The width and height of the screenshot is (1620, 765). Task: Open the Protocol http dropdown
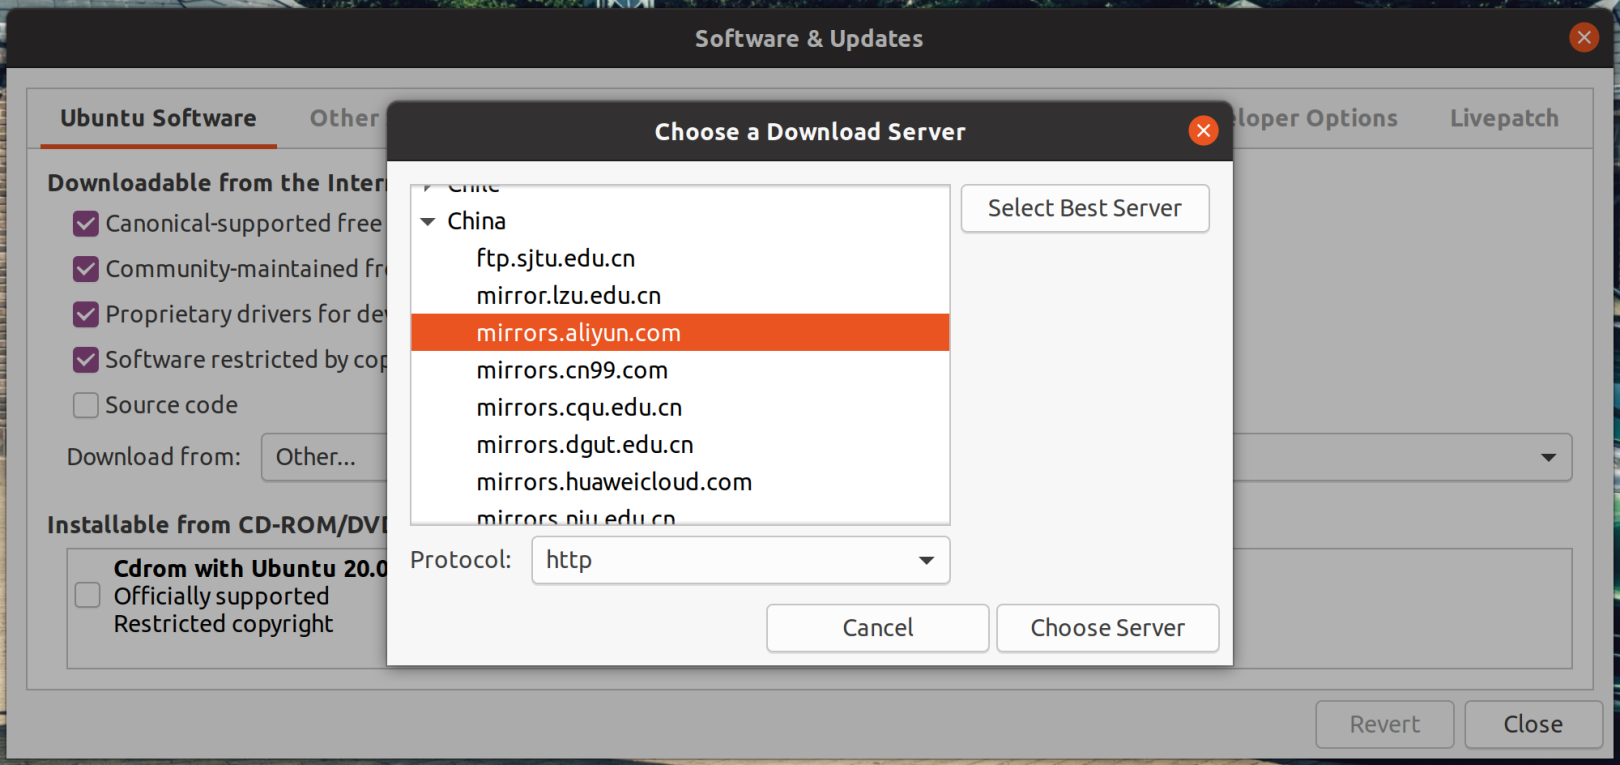[741, 560]
